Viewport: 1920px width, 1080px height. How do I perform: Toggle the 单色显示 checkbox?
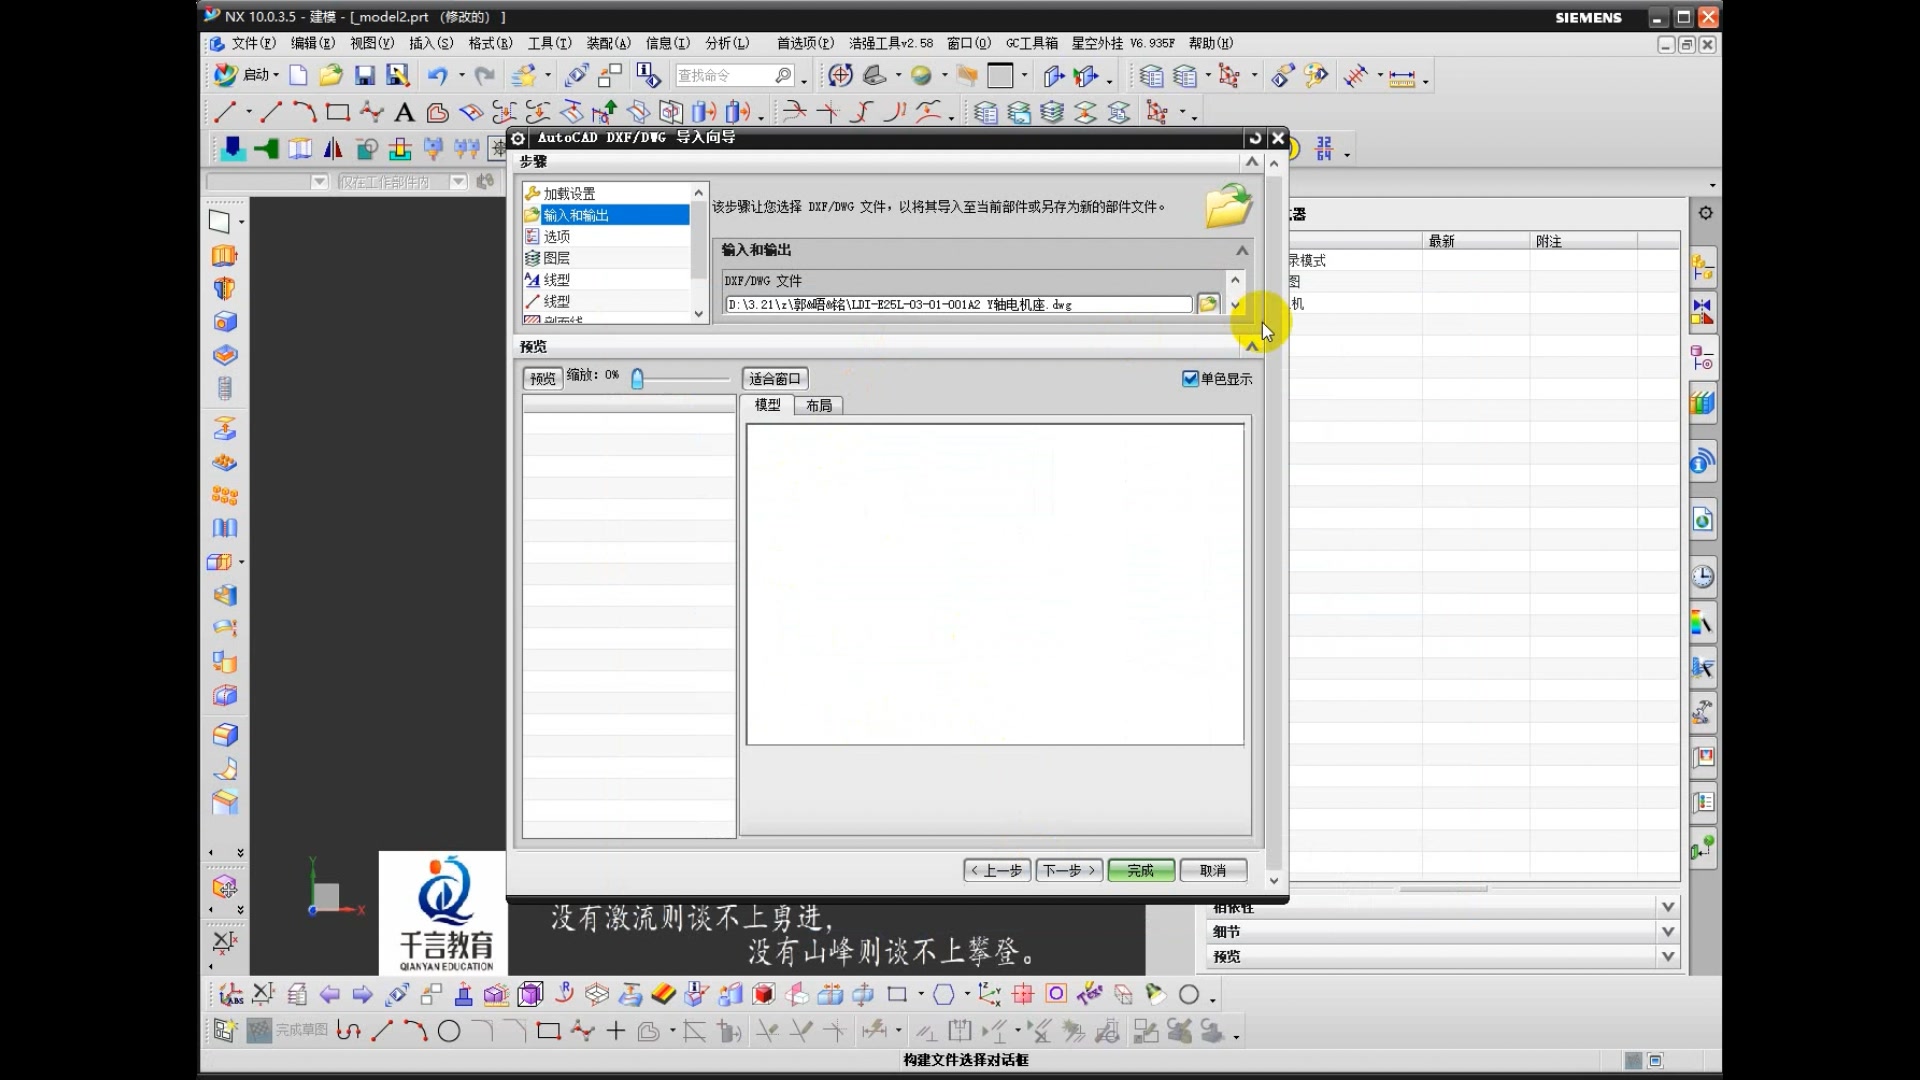(1190, 378)
